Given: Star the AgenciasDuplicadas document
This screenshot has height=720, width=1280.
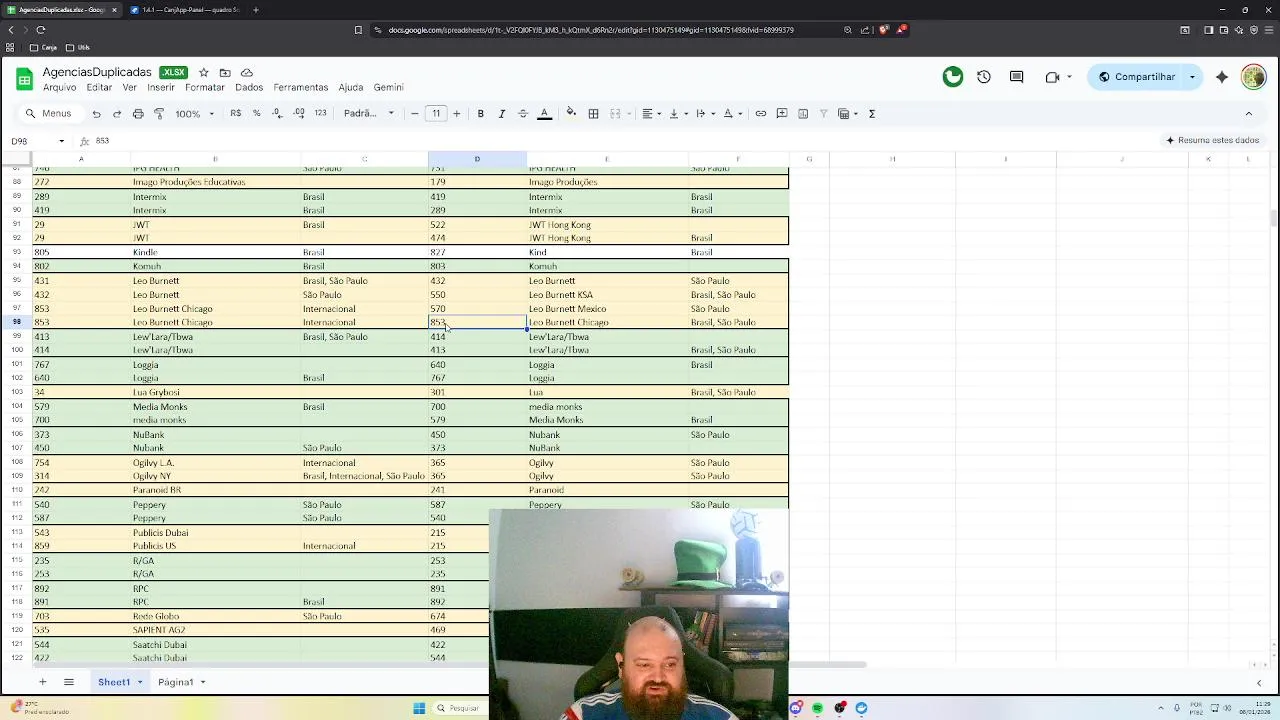Looking at the screenshot, I should pos(204,73).
